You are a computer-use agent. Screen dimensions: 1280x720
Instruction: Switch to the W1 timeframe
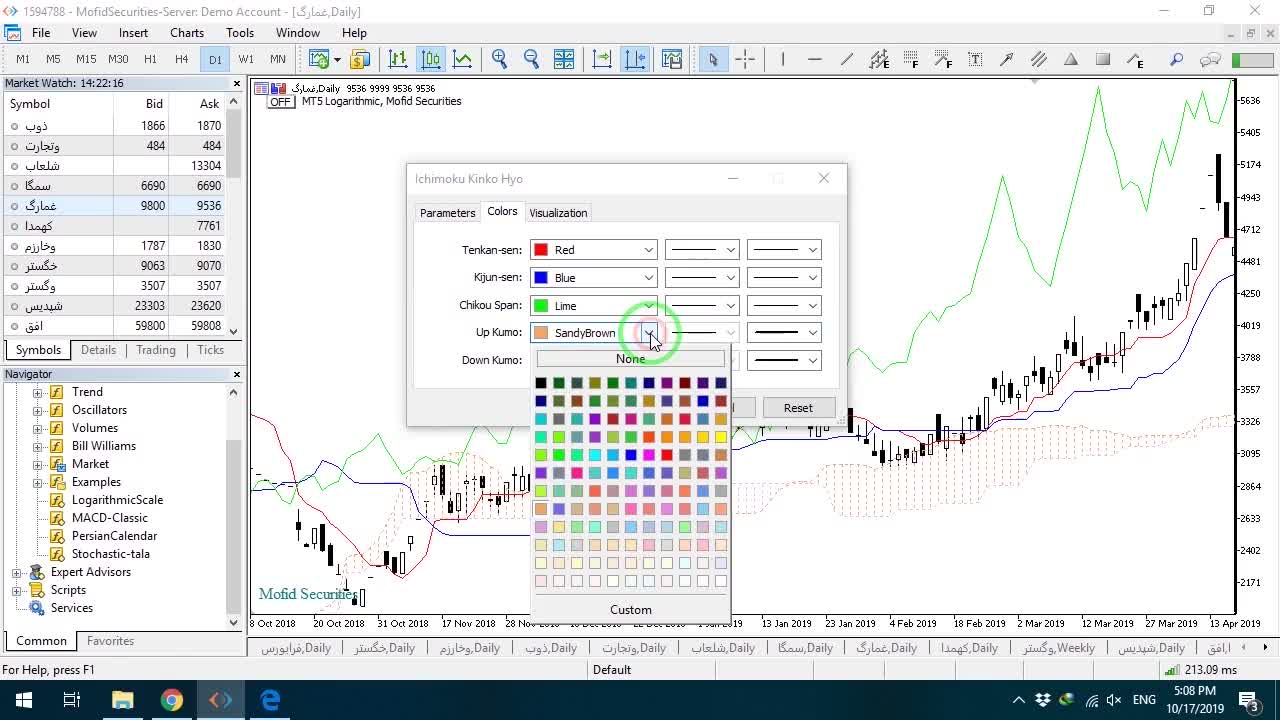[x=246, y=60]
